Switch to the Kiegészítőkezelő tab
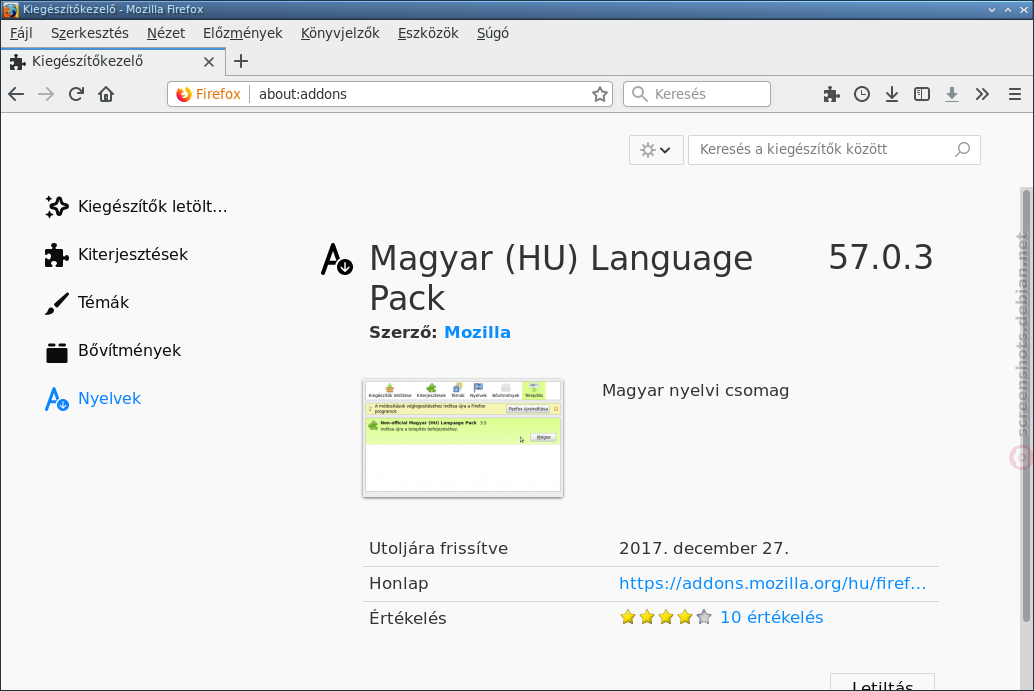Image resolution: width=1034 pixels, height=691 pixels. point(113,61)
